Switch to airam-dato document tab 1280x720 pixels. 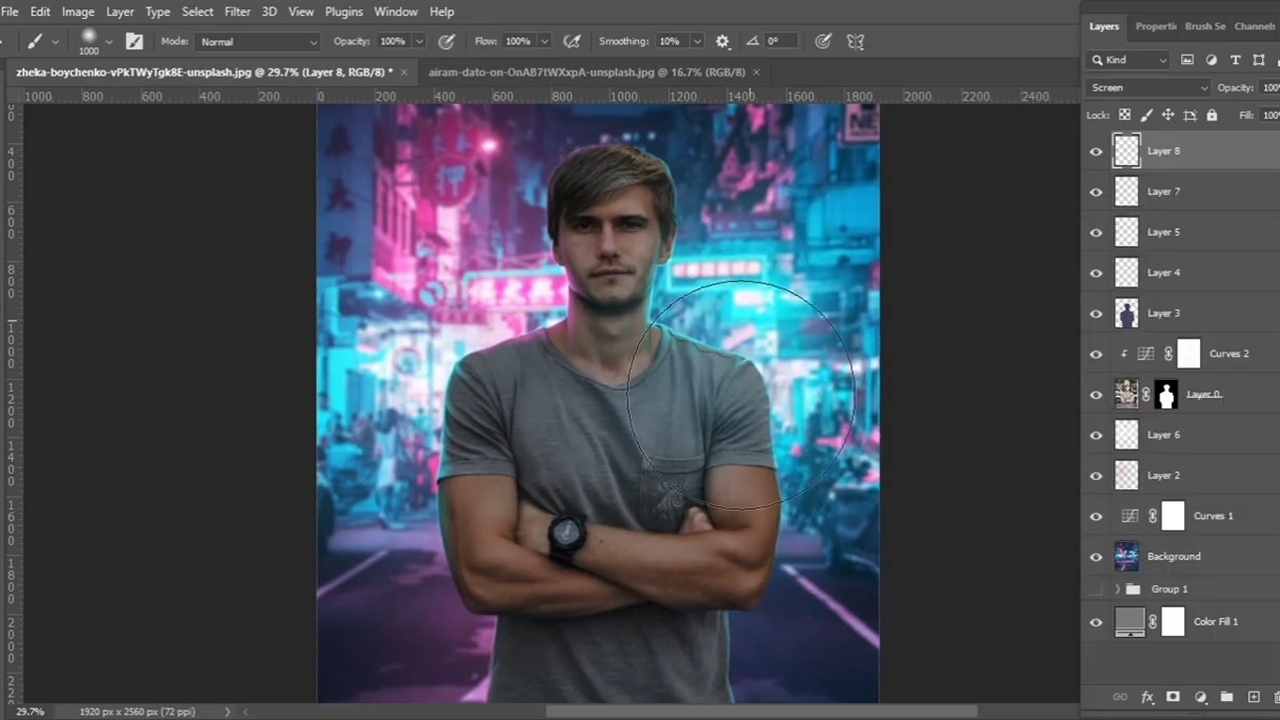586,72
